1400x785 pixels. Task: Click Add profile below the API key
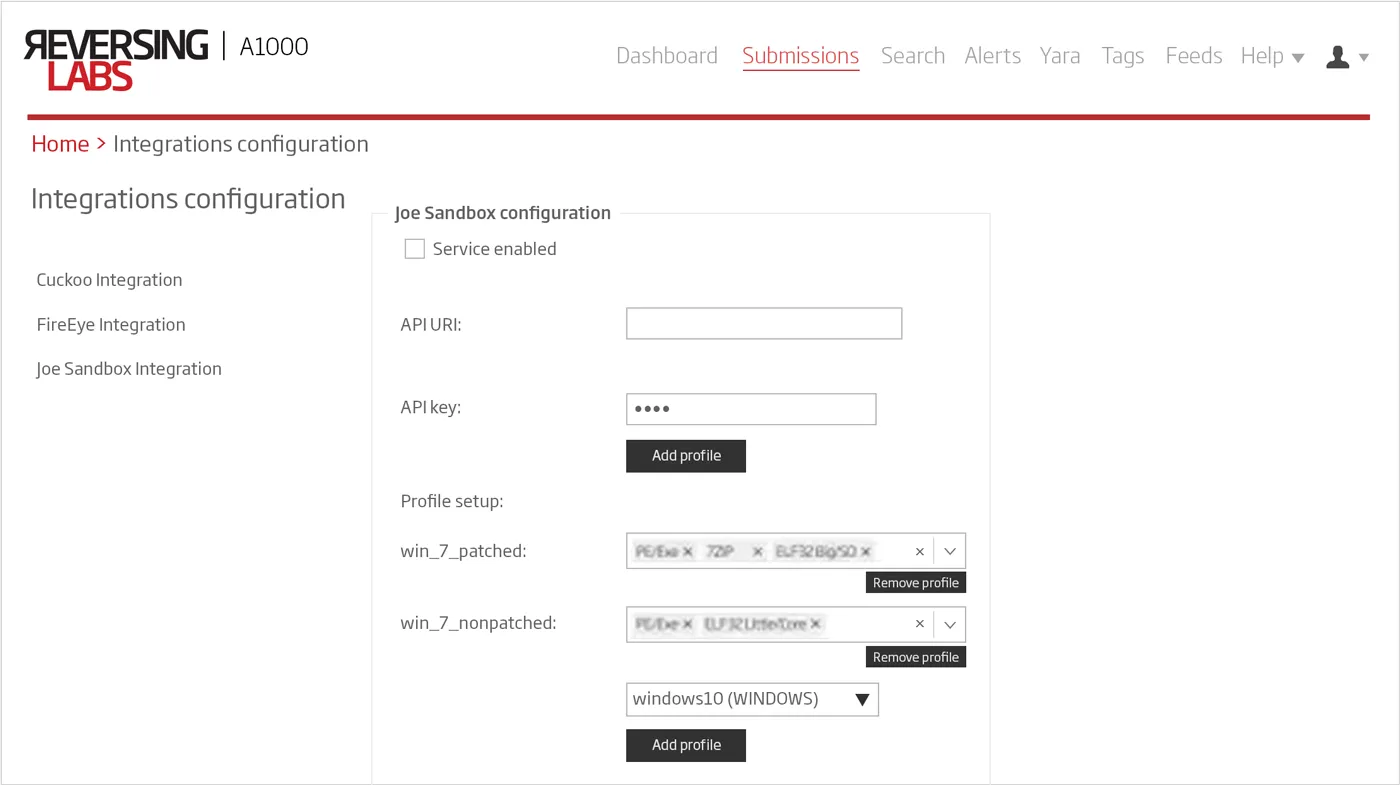click(x=686, y=456)
